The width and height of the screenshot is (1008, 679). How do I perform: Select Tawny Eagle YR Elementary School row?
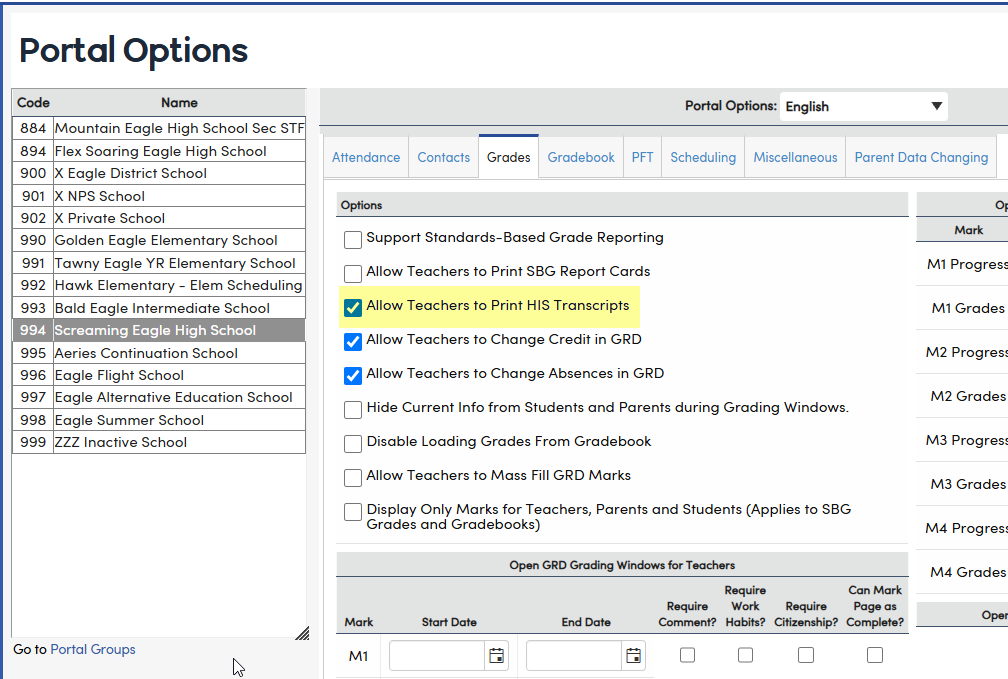(x=159, y=263)
